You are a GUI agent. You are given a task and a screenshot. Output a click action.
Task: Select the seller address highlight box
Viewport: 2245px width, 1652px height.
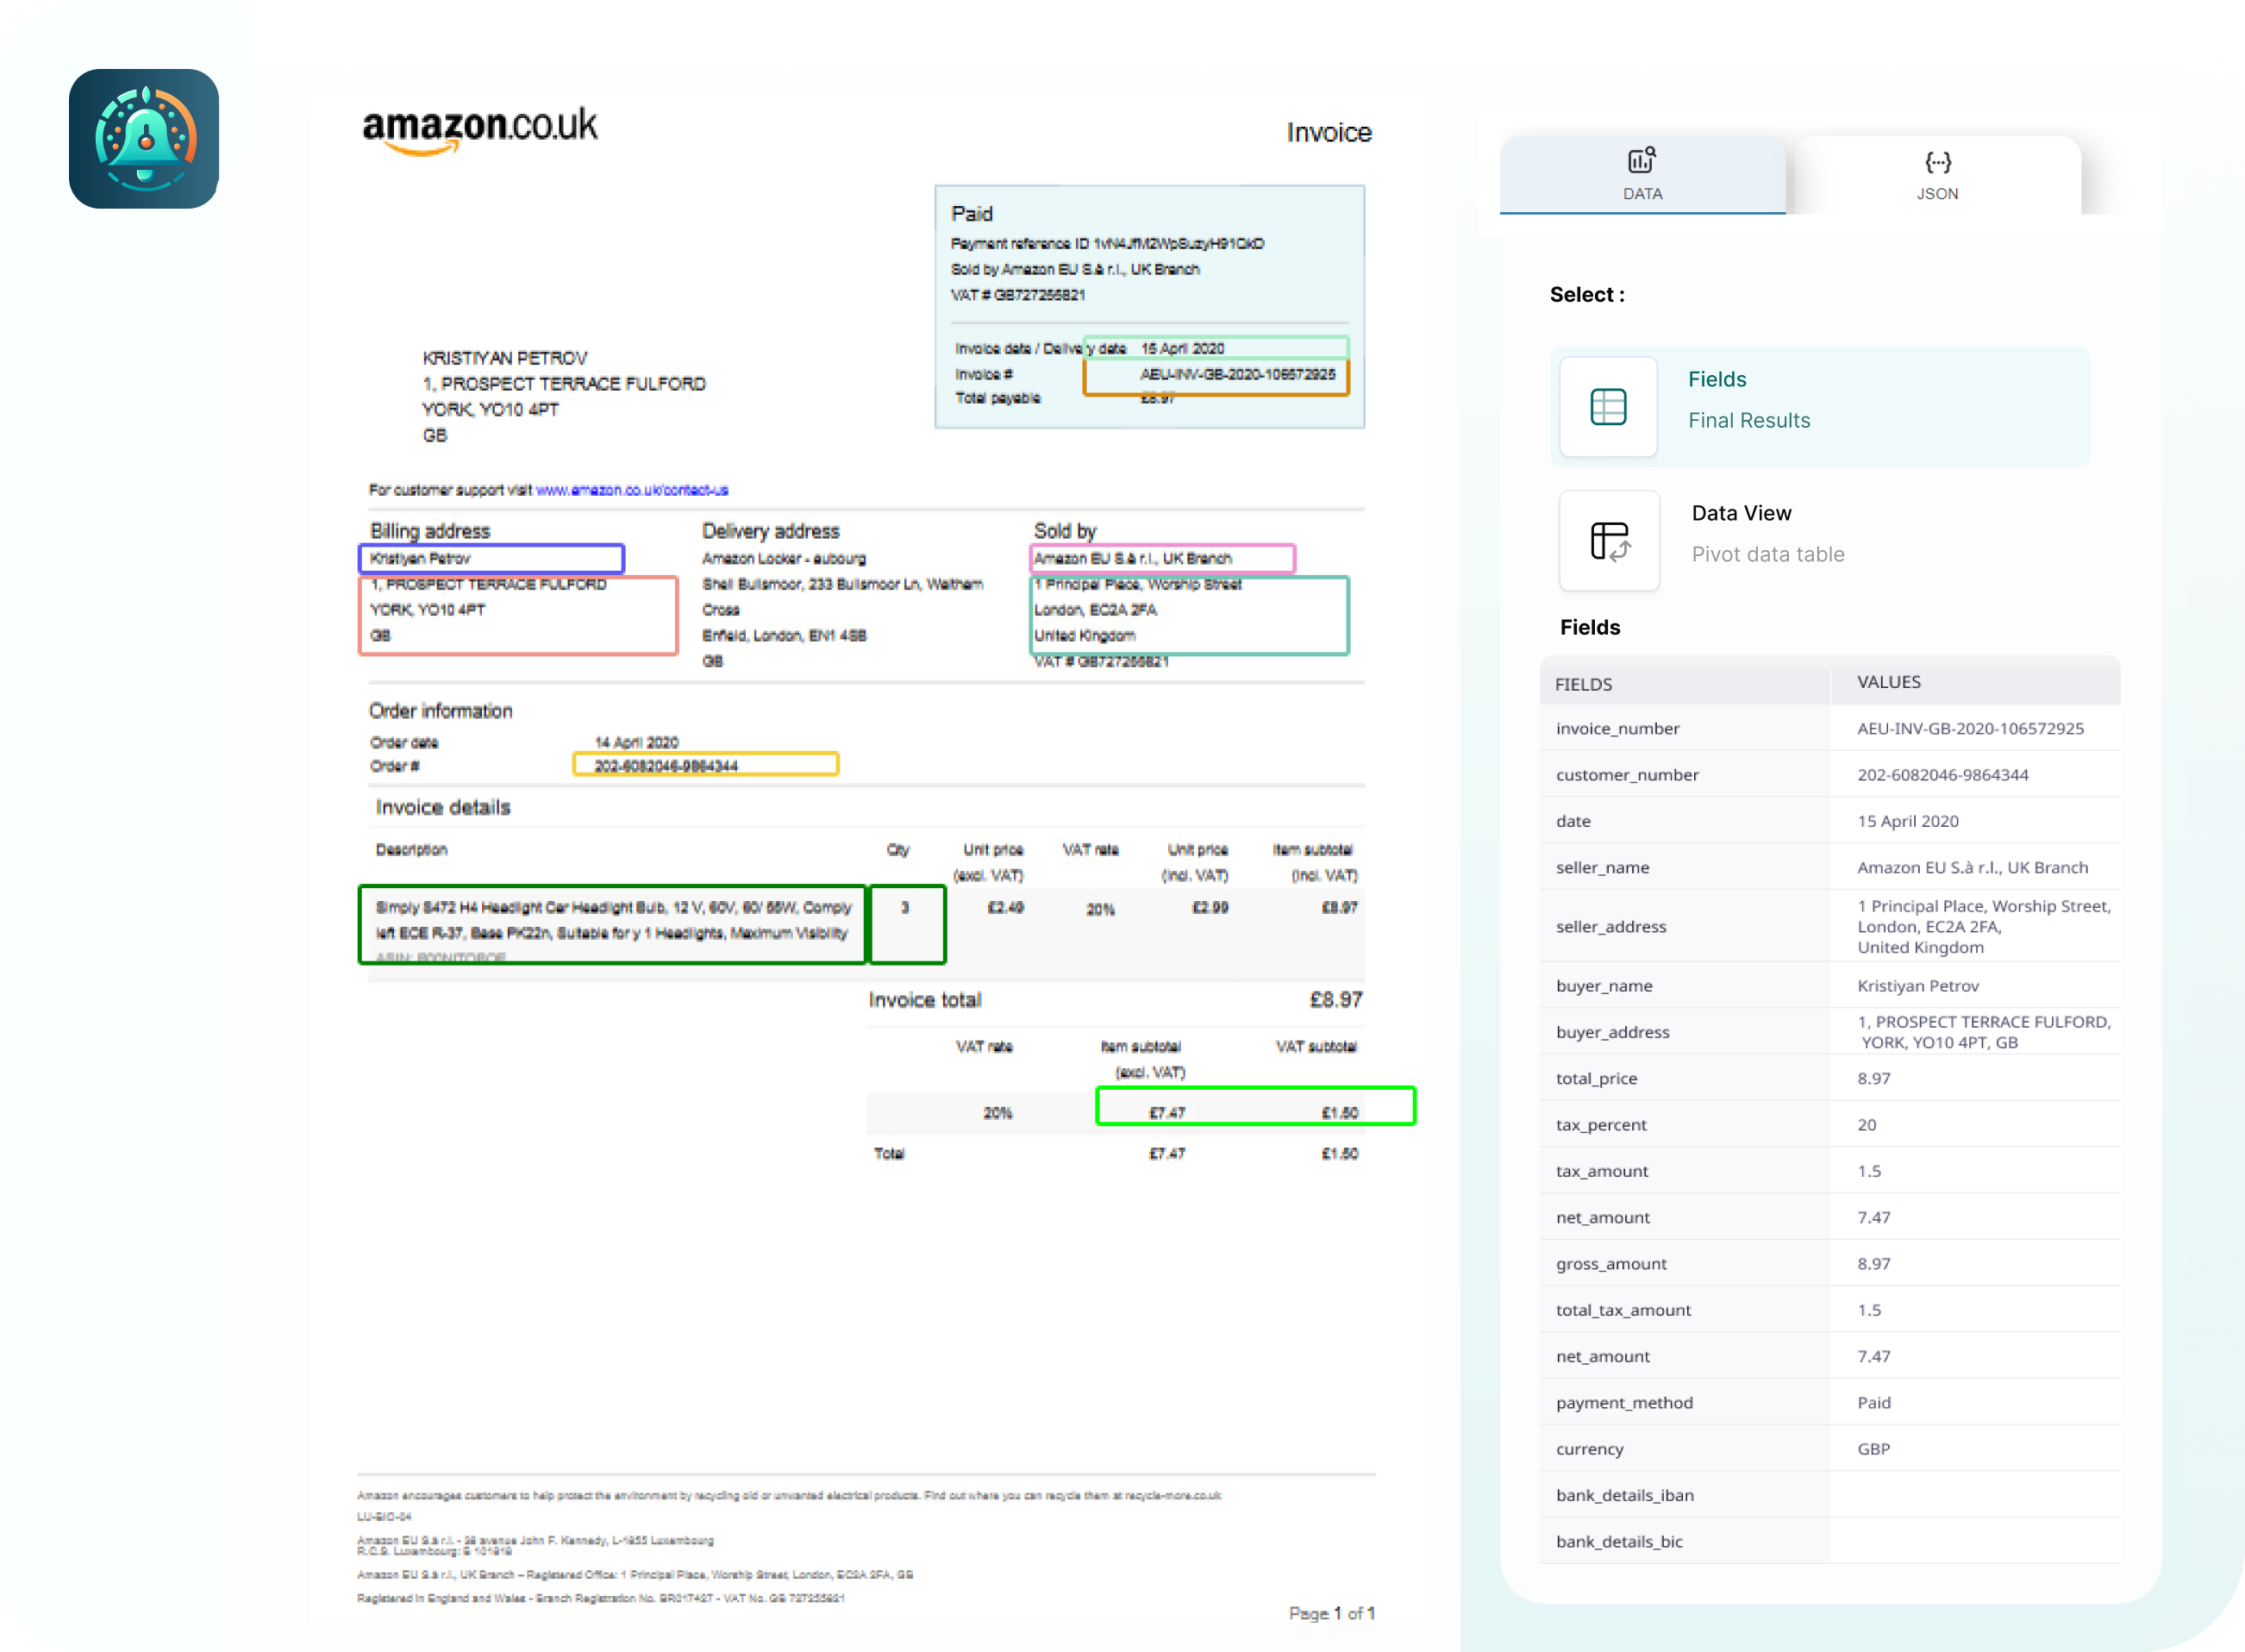(x=1189, y=615)
